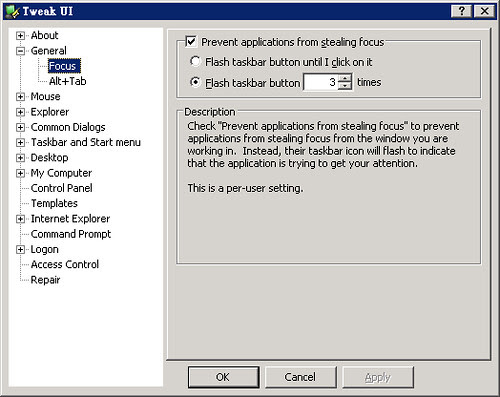Increase flash count with spinner up arrow
This screenshot has width=500, height=397.
tap(345, 78)
